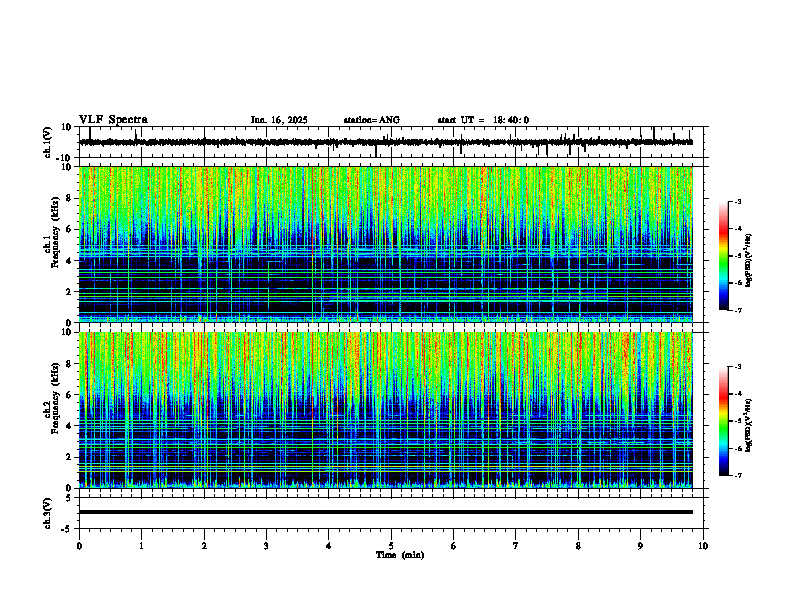Click the ch.3(V) flat trace line
The width and height of the screenshot is (792, 612).
click(385, 512)
